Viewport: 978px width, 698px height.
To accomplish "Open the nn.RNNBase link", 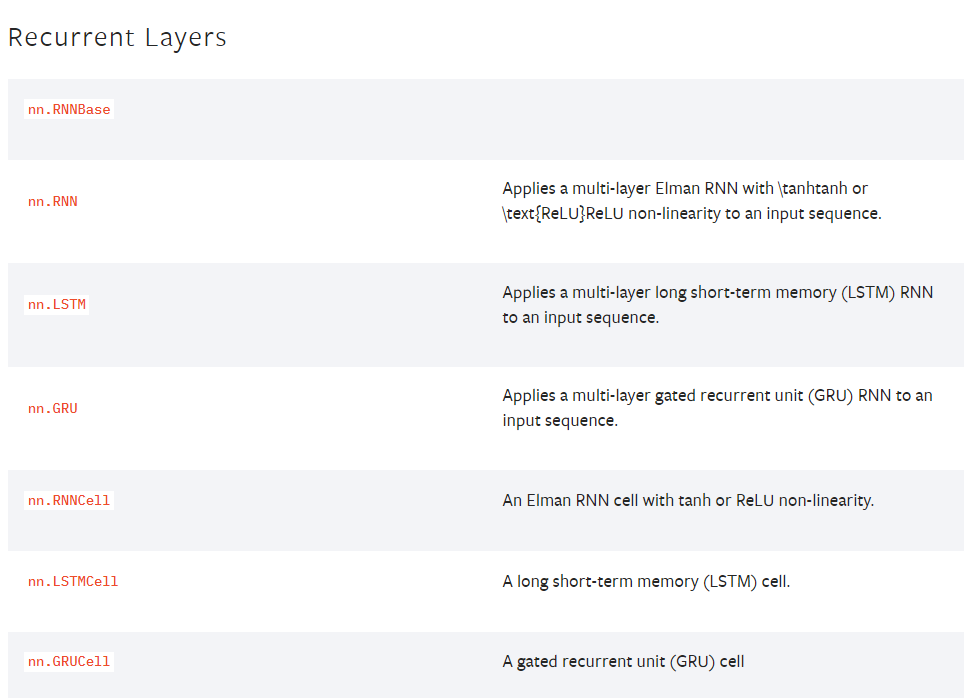I will (x=69, y=110).
